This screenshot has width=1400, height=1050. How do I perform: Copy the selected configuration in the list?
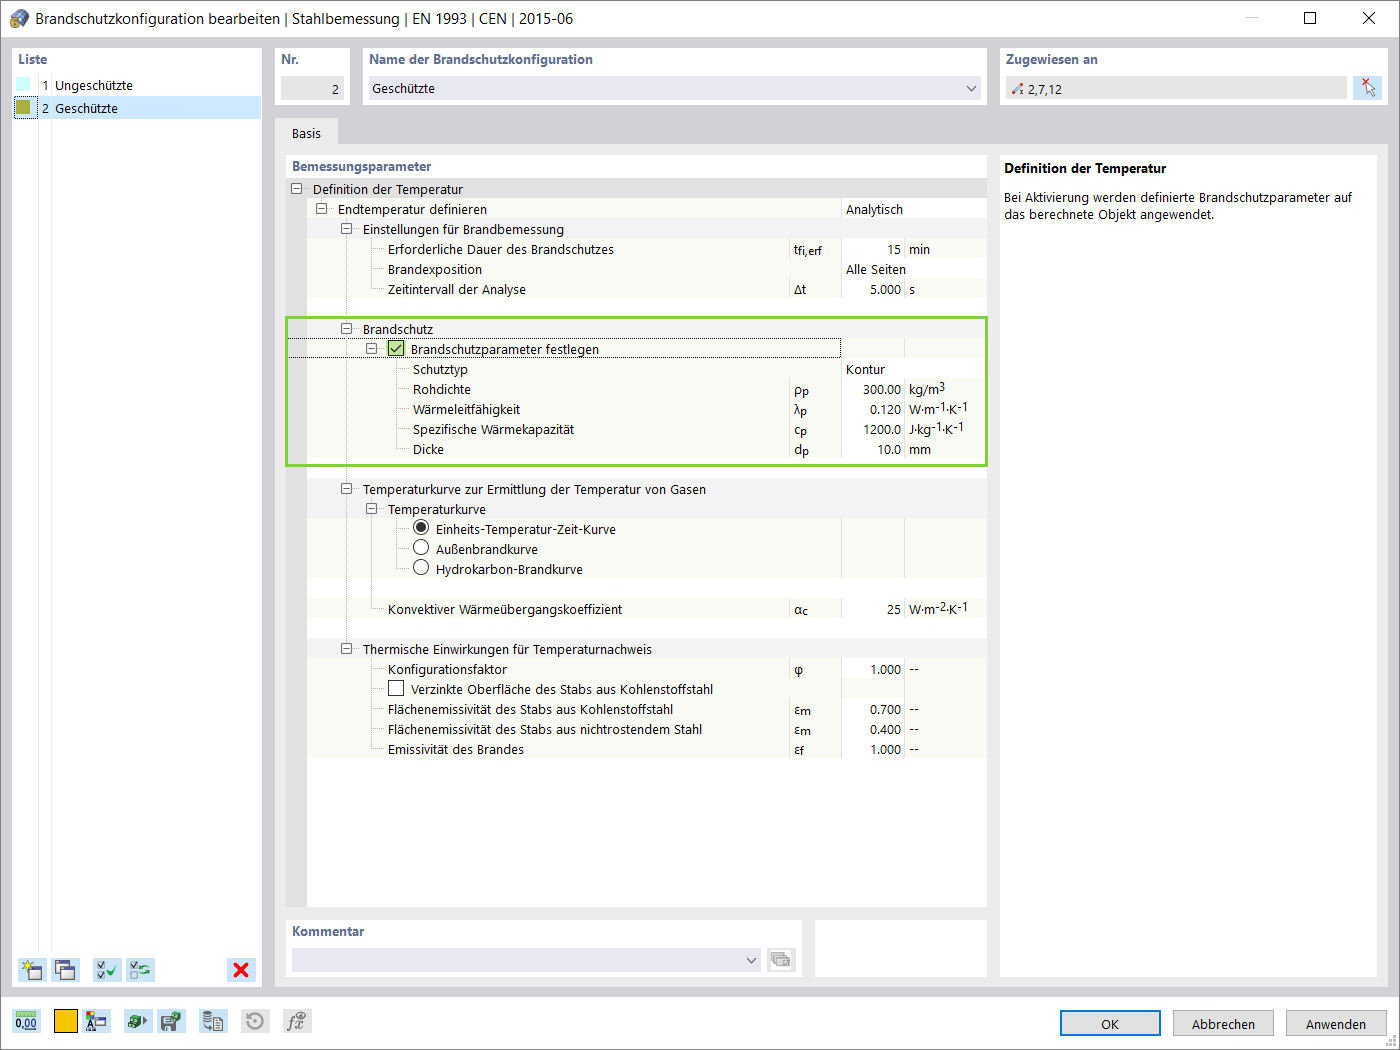click(x=66, y=969)
